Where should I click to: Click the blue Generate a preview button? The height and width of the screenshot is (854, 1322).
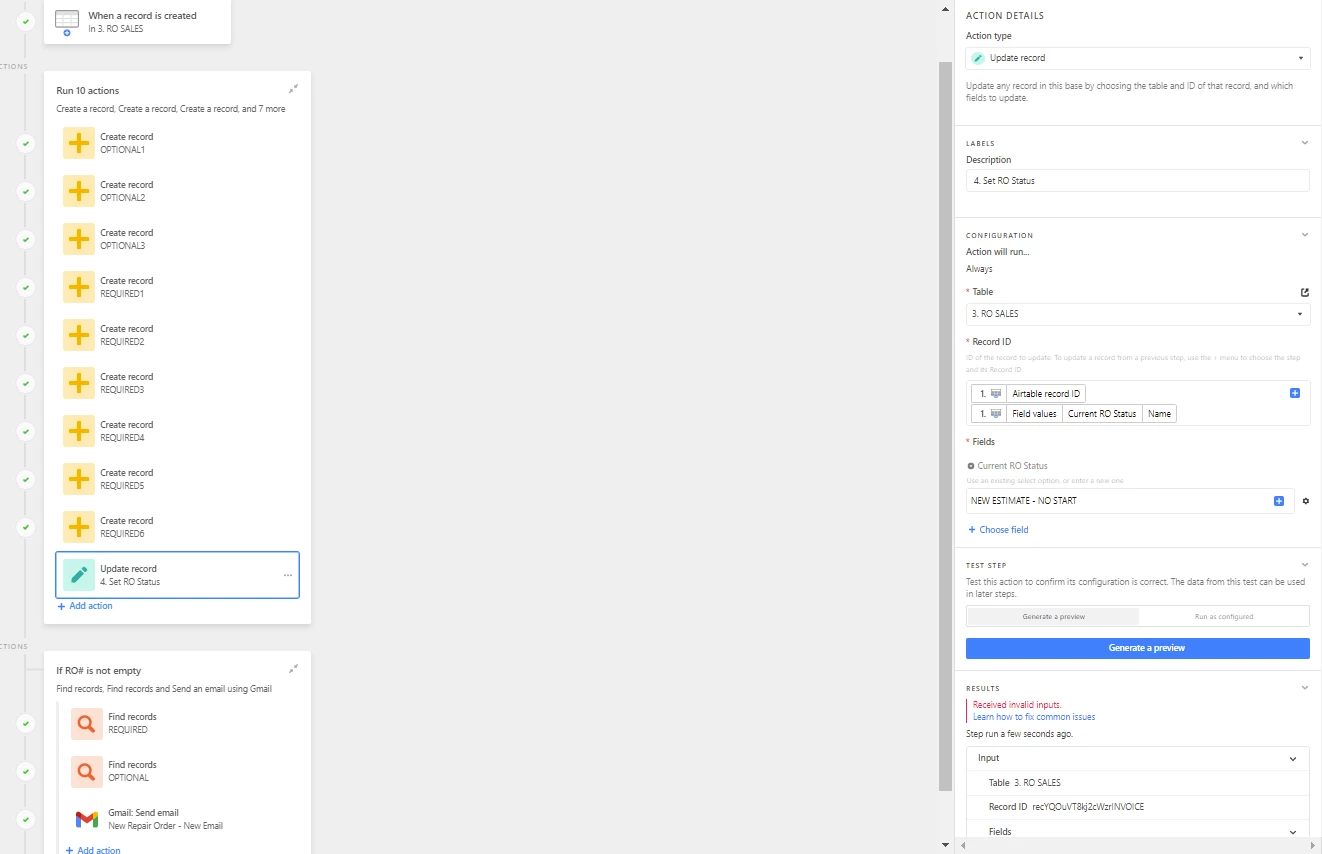pos(1138,648)
